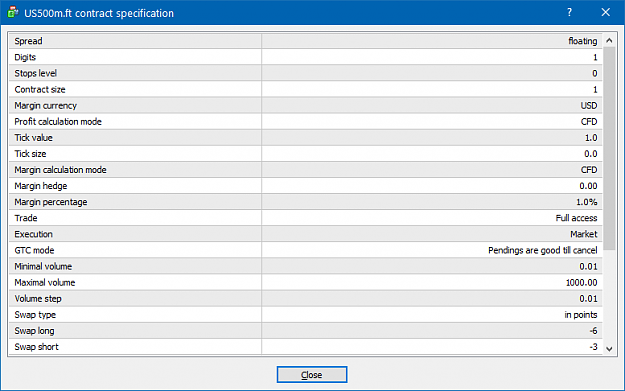This screenshot has height=391, width=625.
Task: Click the application icon in the title bar
Action: pyautogui.click(x=13, y=12)
